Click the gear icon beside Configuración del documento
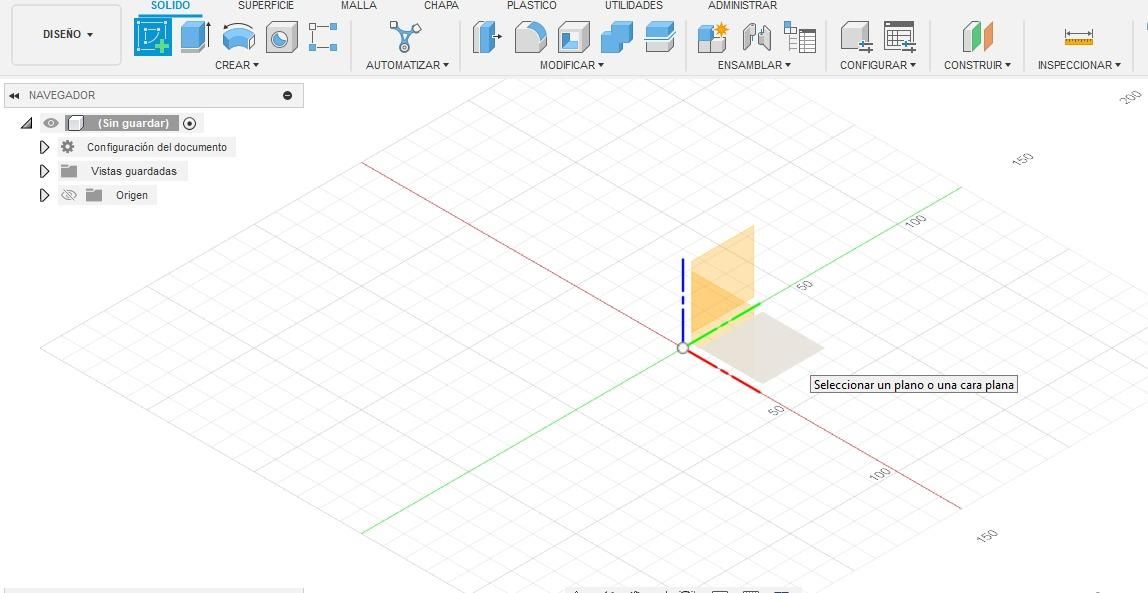 tap(67, 147)
